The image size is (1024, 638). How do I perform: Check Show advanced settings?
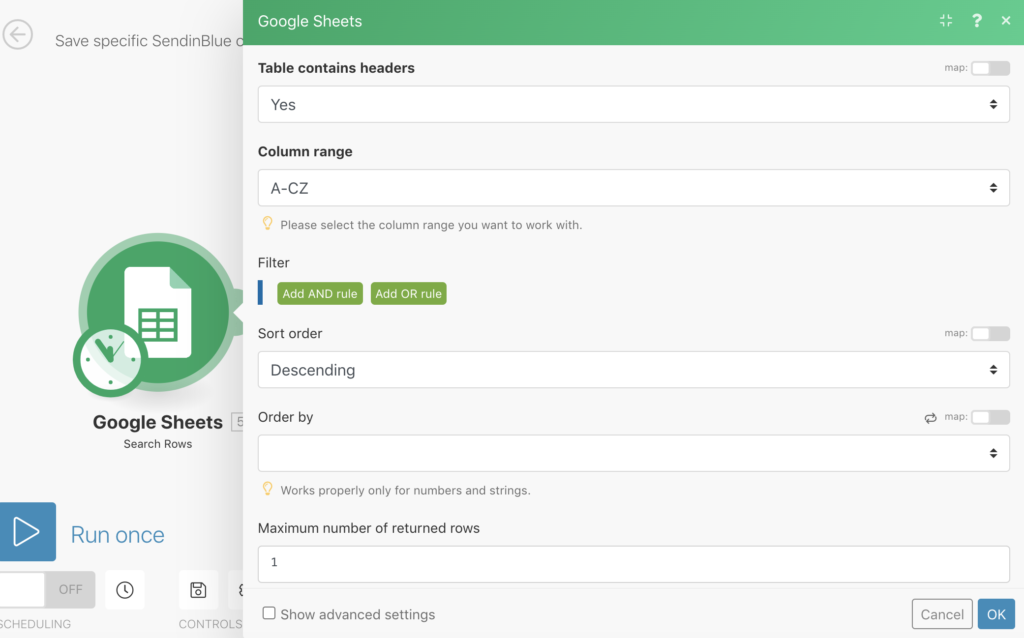pyautogui.click(x=268, y=613)
